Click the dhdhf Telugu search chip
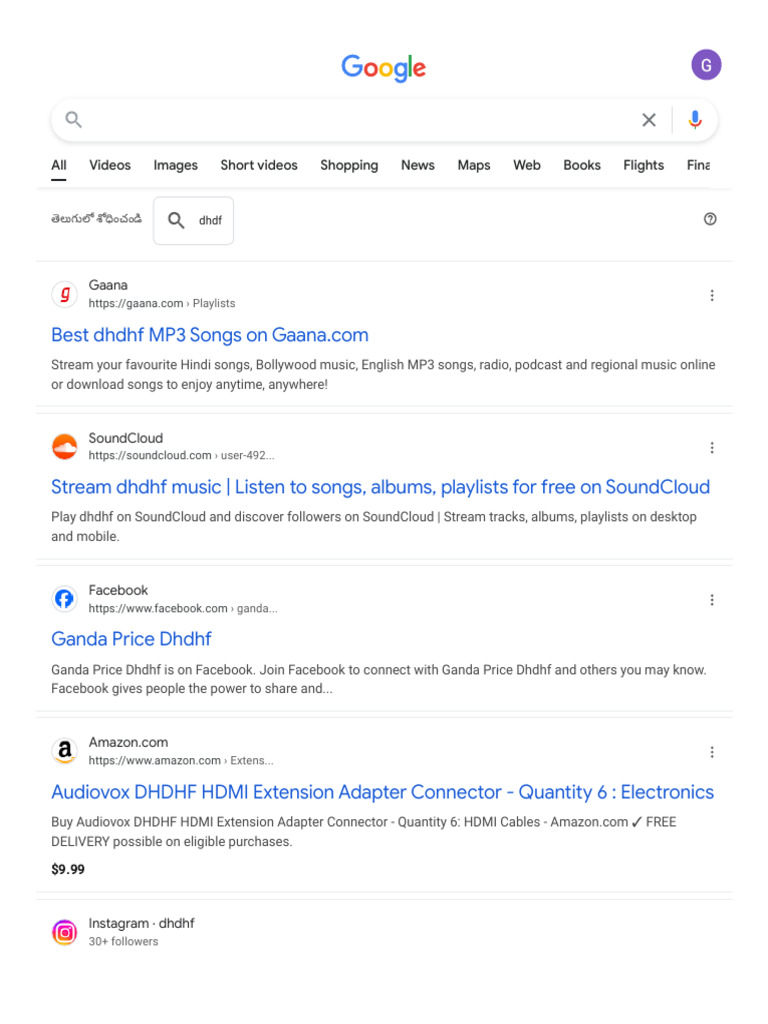The height and width of the screenshot is (1024, 768). pos(194,220)
